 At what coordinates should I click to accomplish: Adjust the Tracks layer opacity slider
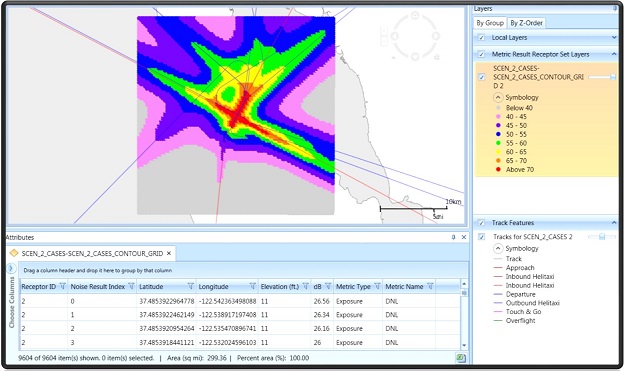click(602, 237)
